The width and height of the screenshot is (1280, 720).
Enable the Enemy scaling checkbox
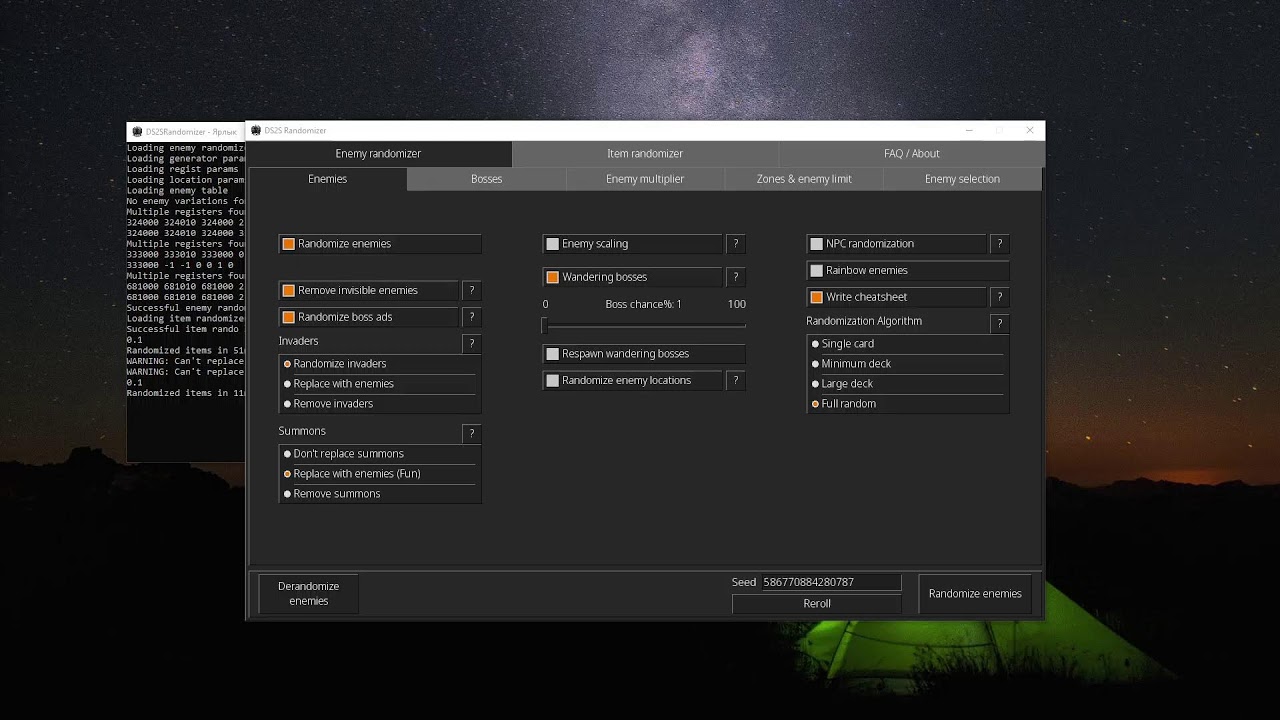click(552, 244)
